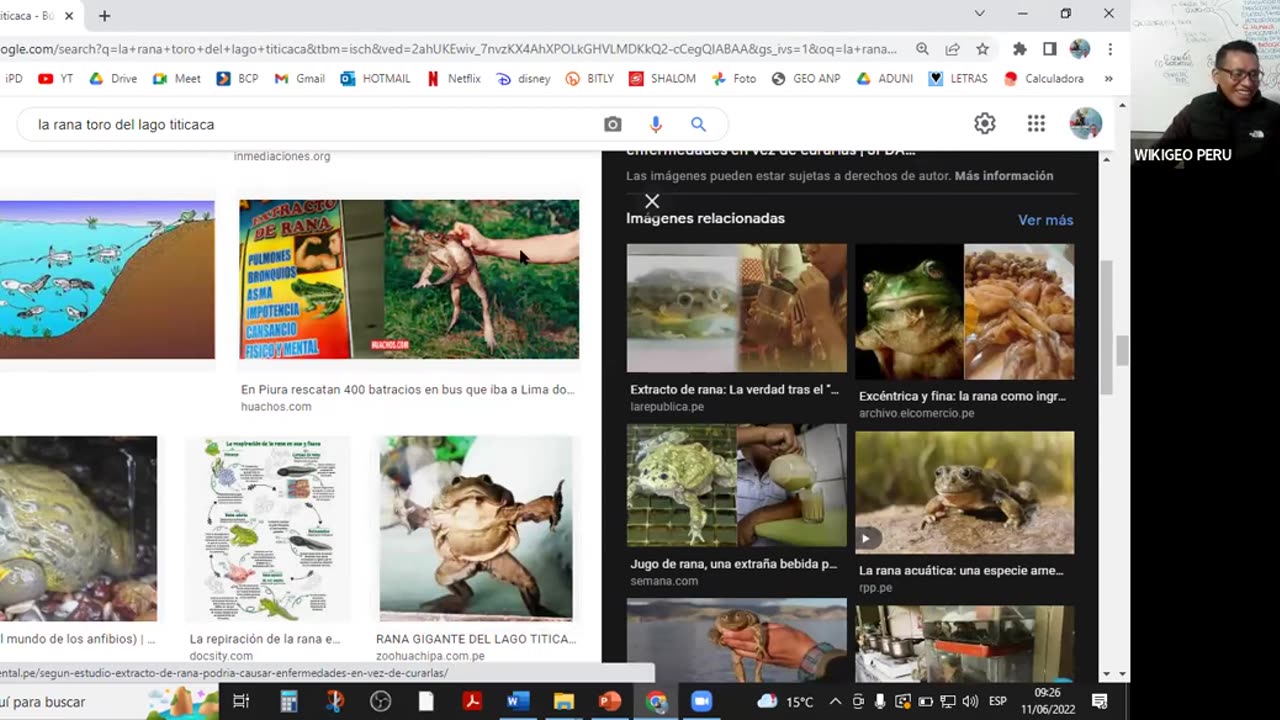
Task: Visit the zoohuachipa.com.pe source link
Action: (x=430, y=656)
